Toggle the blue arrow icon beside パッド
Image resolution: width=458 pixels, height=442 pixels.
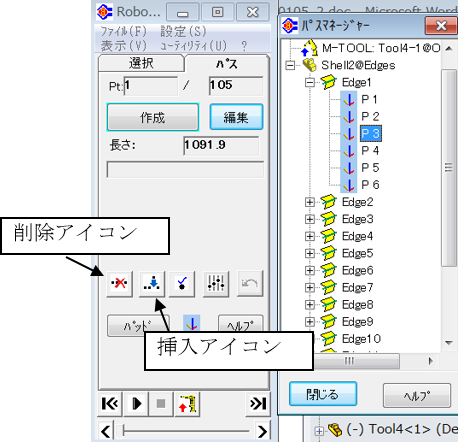[192, 323]
